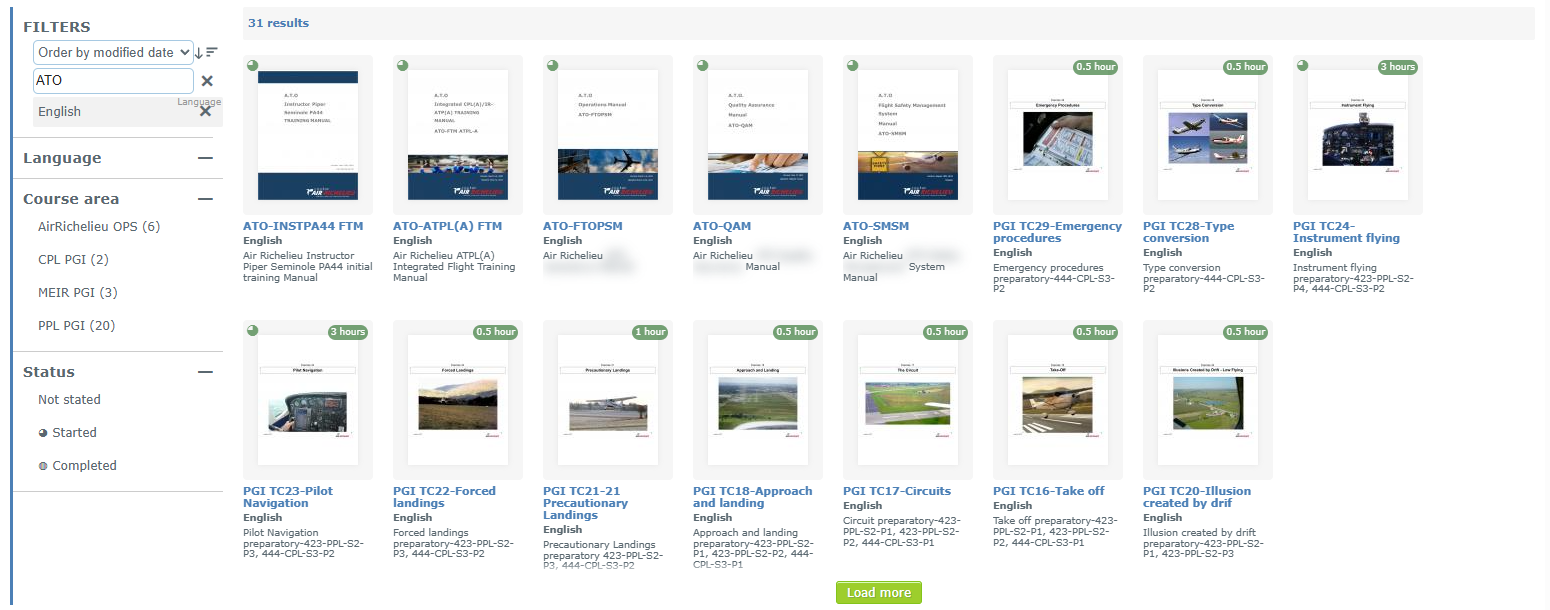Click The Circuit cover thumbnail
1550x610 pixels.
pyautogui.click(x=908, y=401)
